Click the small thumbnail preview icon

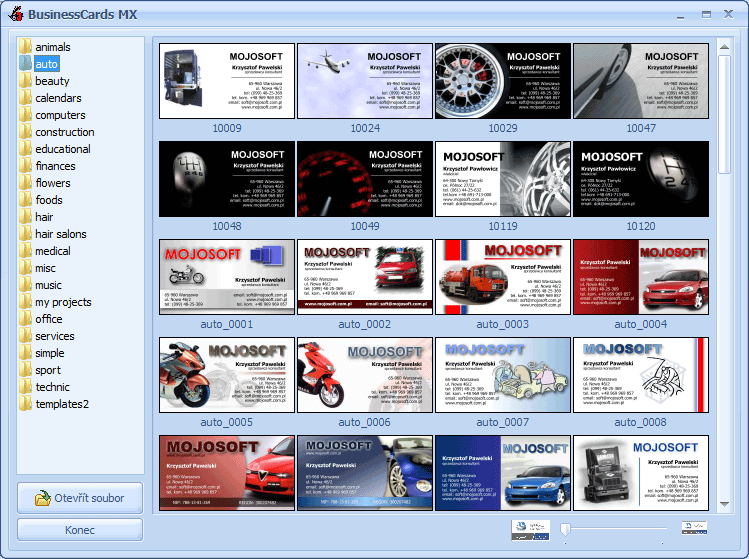[694, 528]
